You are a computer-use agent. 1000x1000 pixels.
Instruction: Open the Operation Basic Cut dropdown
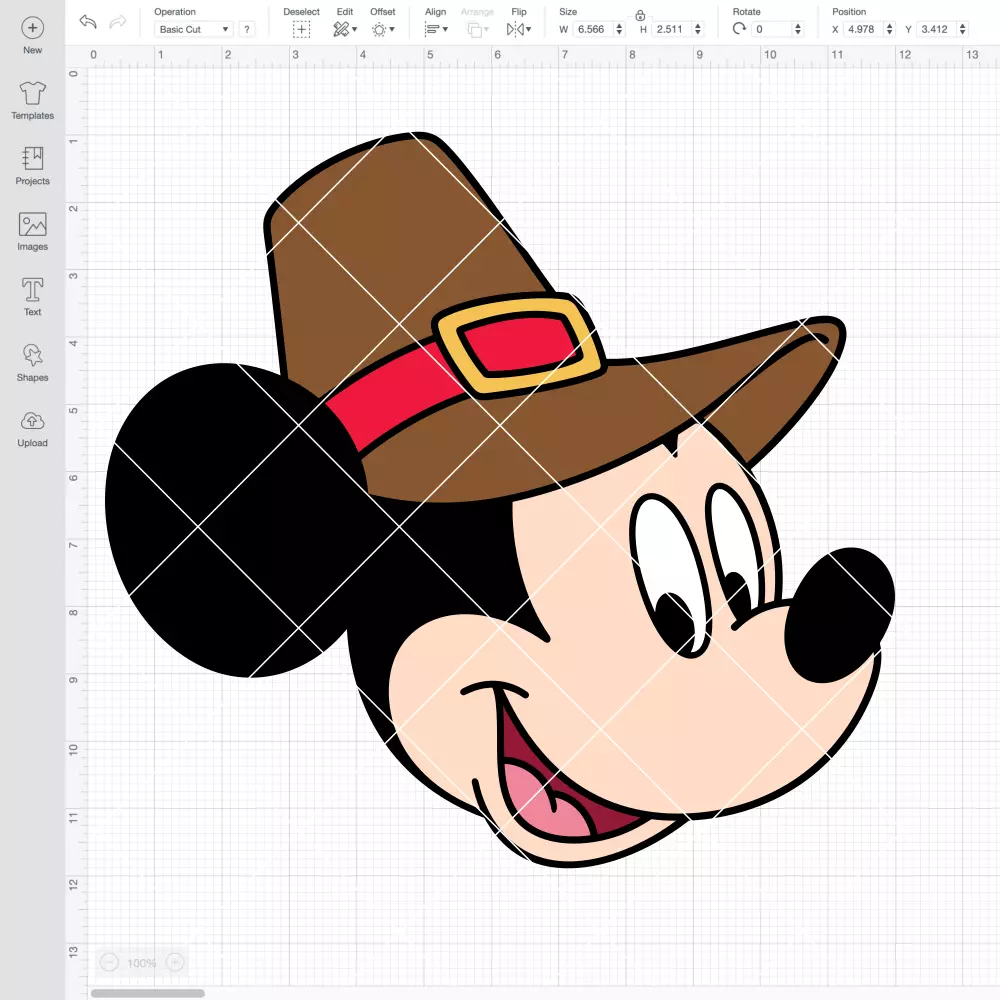(x=193, y=29)
